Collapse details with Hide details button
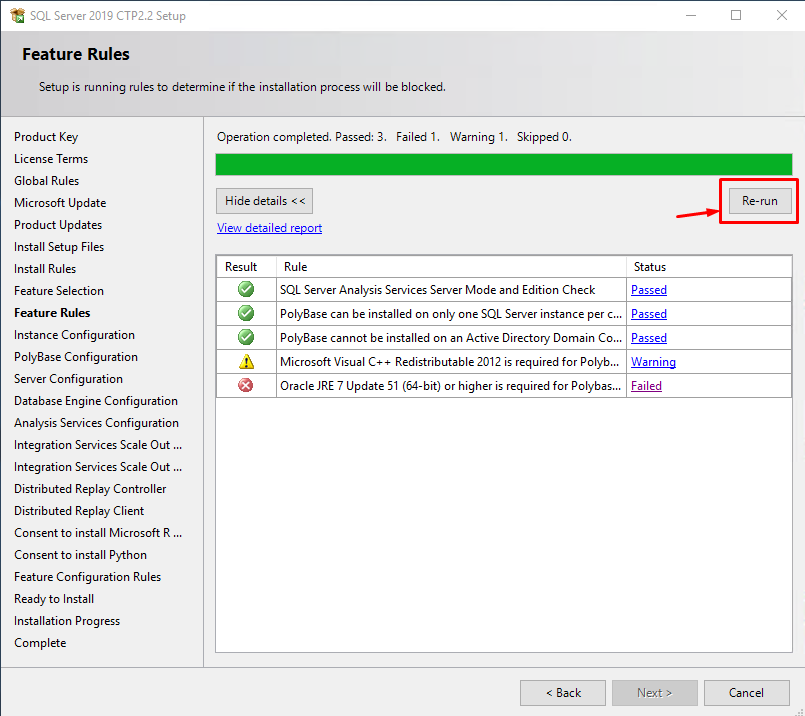The width and height of the screenshot is (805, 716). click(264, 201)
